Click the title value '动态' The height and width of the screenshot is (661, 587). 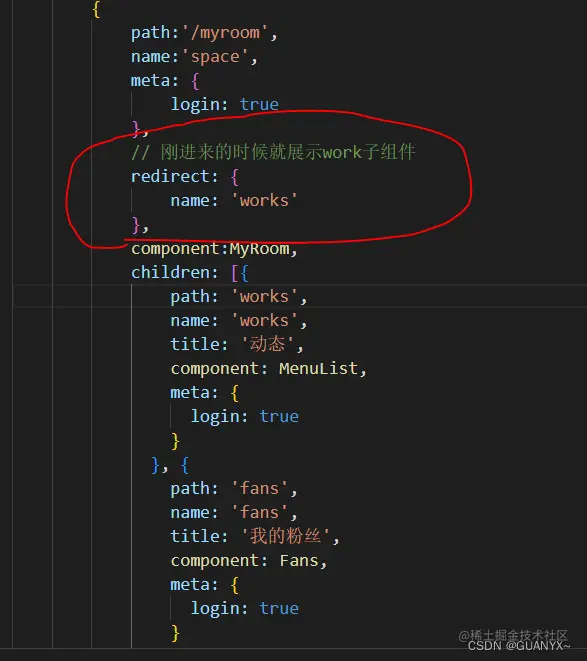(267, 344)
